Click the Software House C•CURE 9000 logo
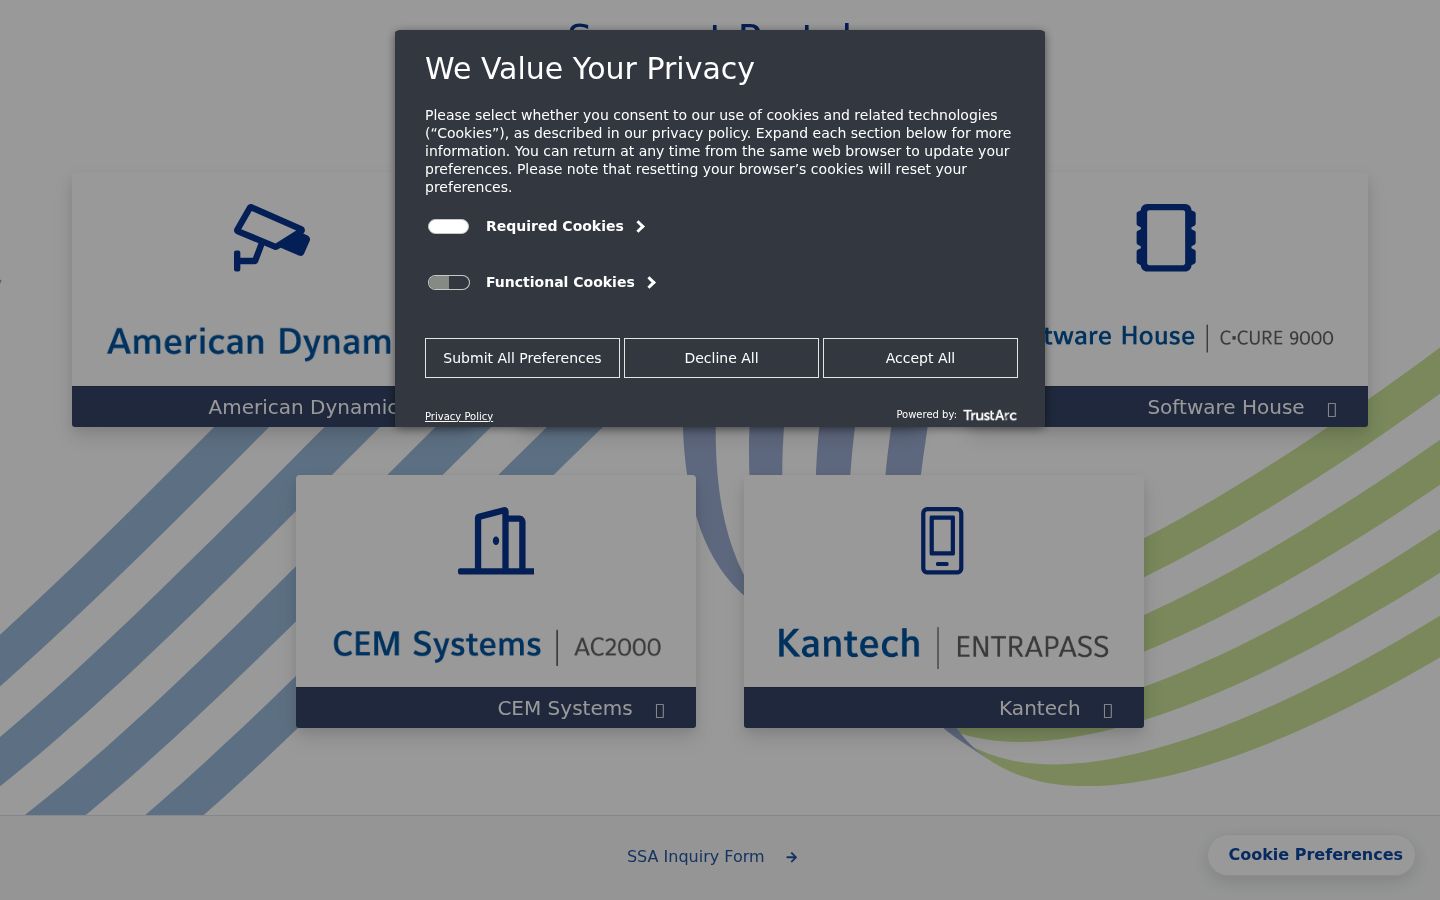The width and height of the screenshot is (1440, 900). (1190, 337)
